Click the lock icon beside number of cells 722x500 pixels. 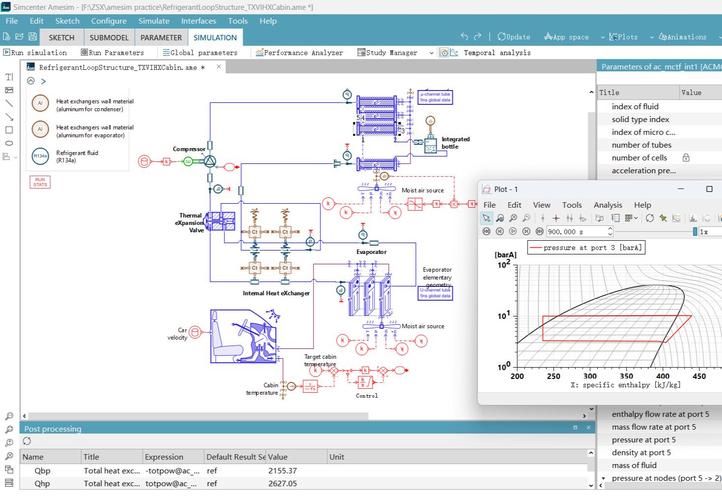[x=686, y=158]
